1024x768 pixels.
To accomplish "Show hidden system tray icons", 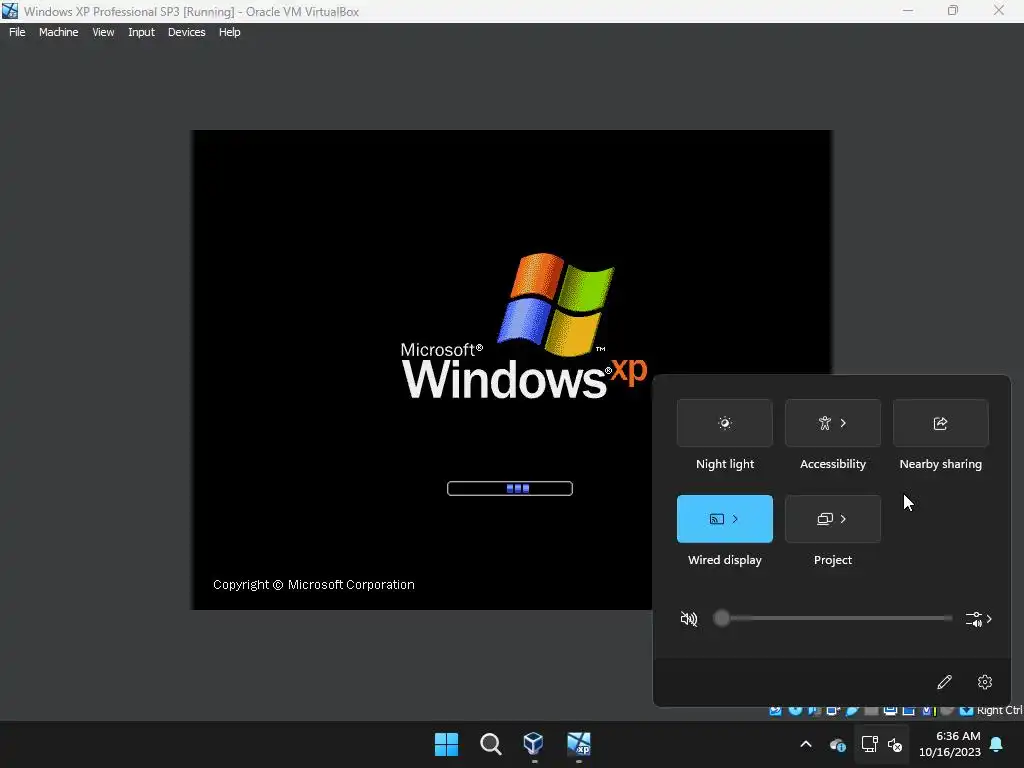I will 806,744.
